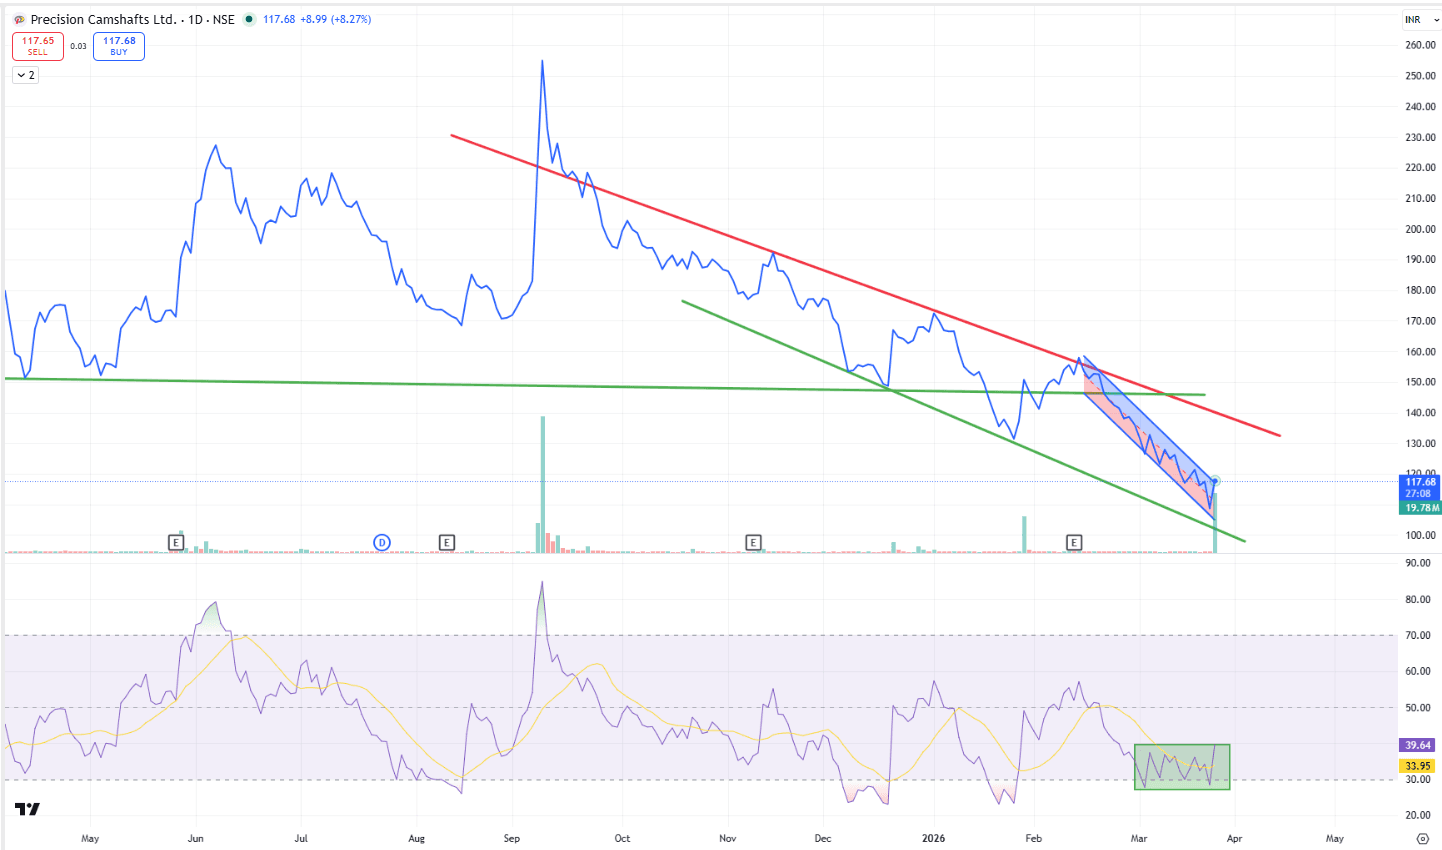Select the green rectangle on the RSI pane
This screenshot has width=1442, height=850.
pos(1182,767)
